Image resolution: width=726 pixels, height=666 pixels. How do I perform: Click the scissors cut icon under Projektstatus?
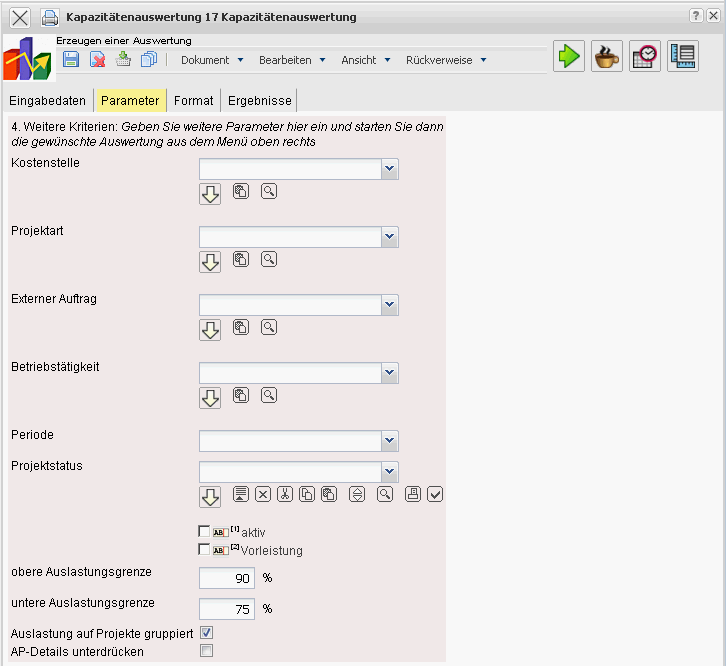pos(284,494)
